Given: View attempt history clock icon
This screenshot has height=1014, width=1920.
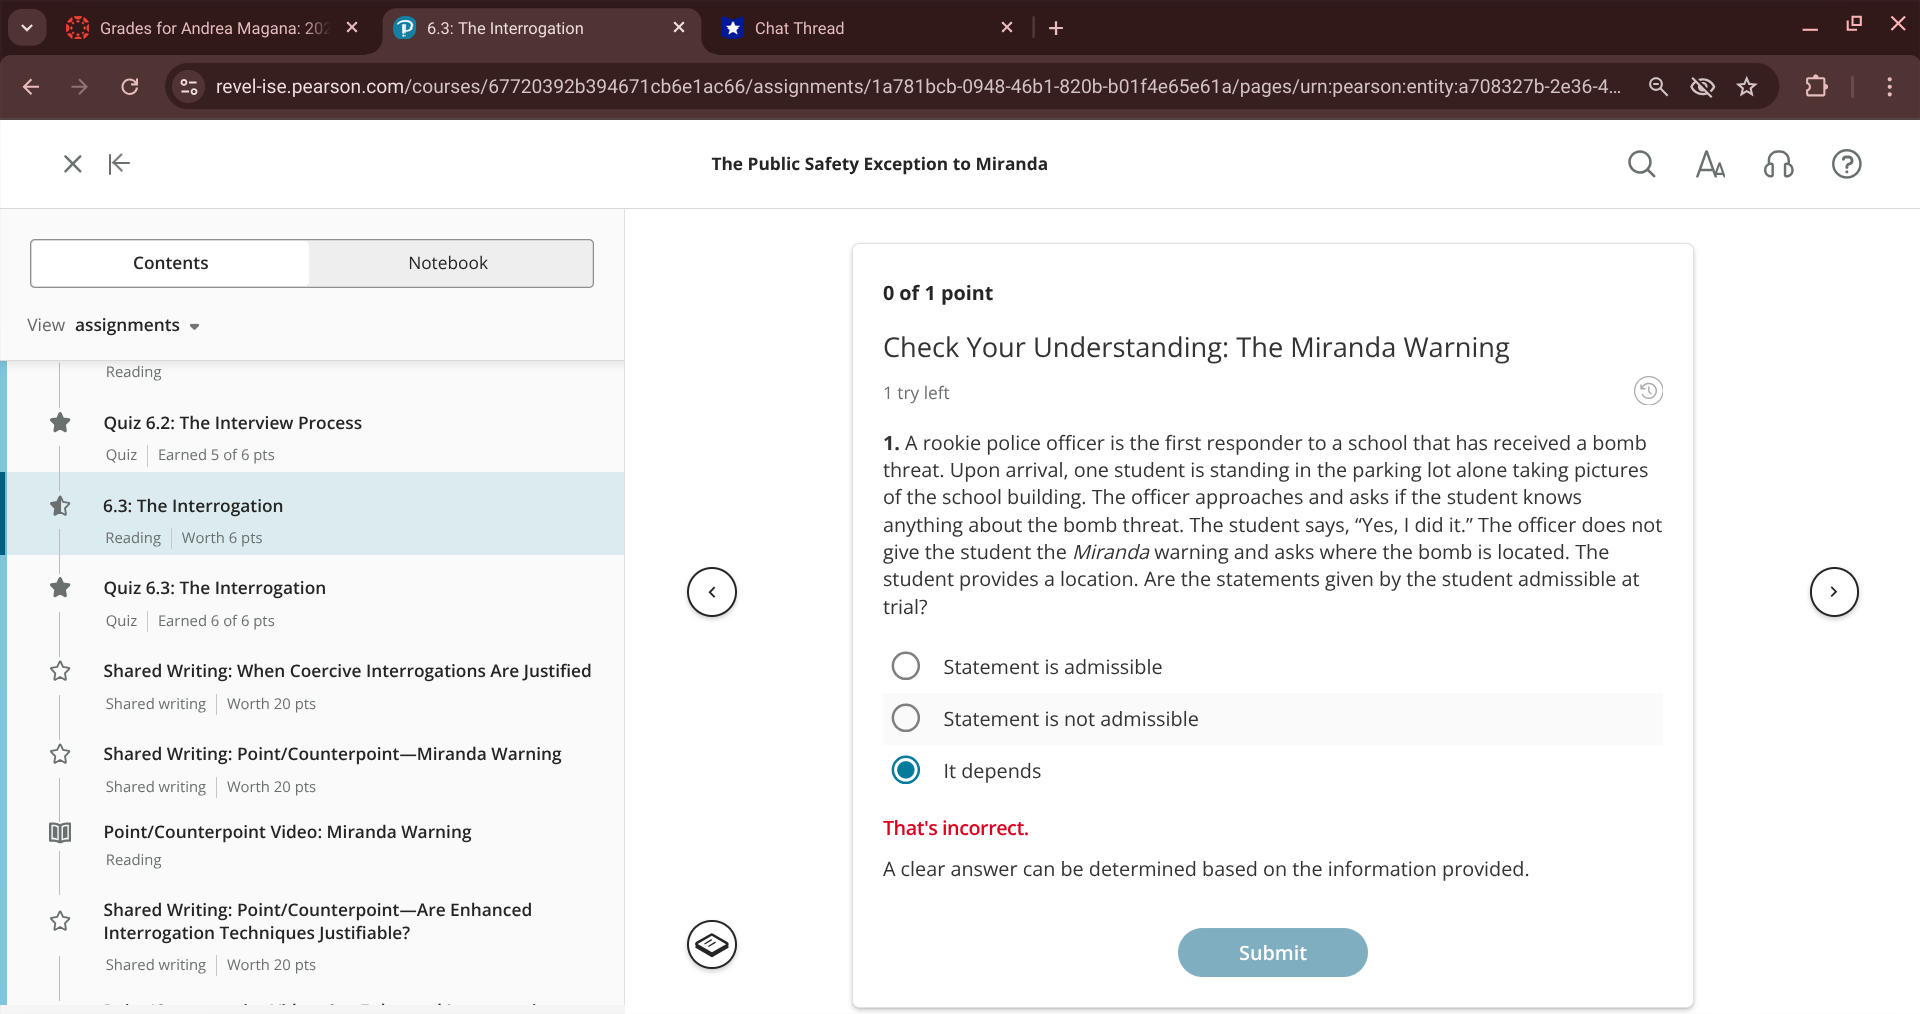Looking at the screenshot, I should point(1648,391).
